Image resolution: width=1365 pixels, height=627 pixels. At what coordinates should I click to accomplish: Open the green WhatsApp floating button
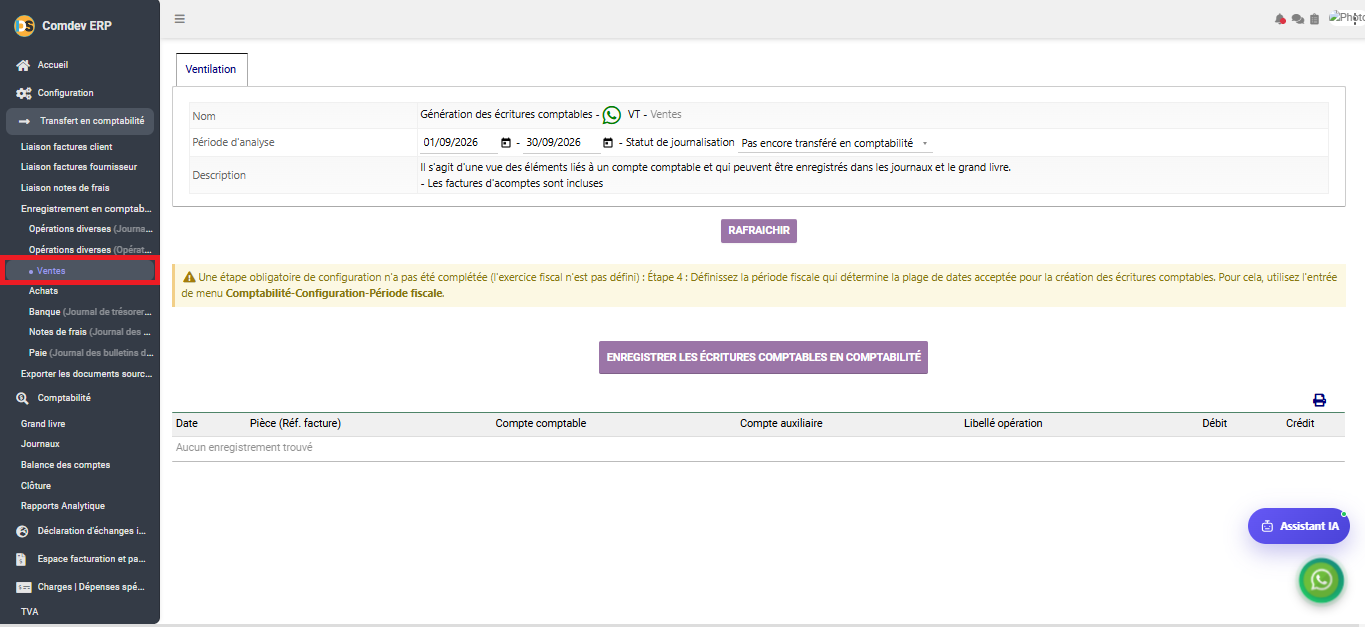[x=1321, y=580]
